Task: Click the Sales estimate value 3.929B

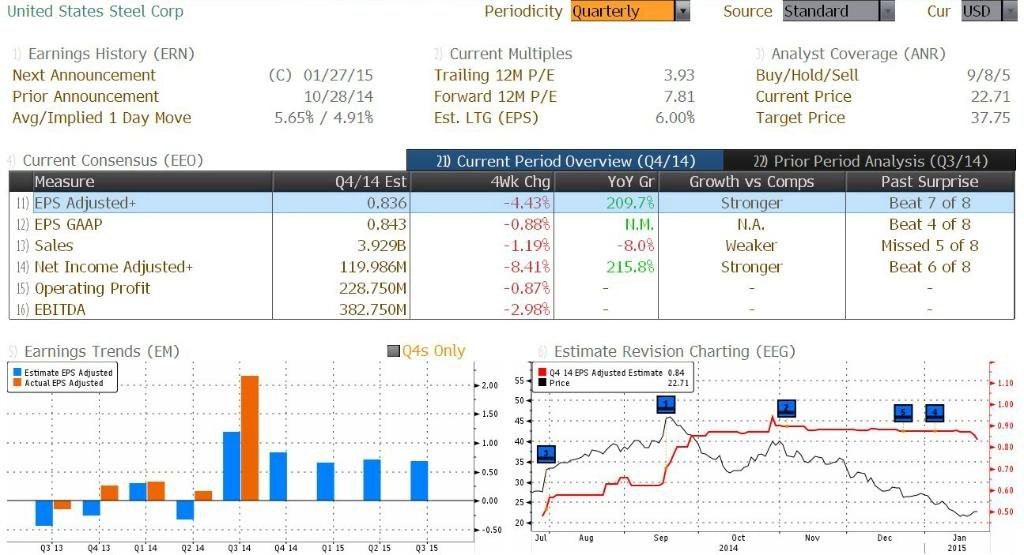Action: point(382,246)
